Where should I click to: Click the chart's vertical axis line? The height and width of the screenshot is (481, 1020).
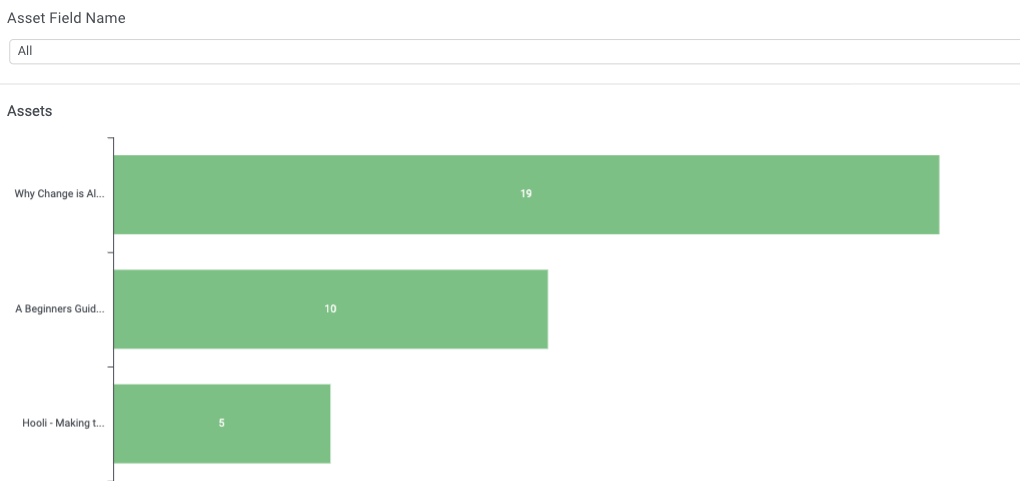coord(114,309)
